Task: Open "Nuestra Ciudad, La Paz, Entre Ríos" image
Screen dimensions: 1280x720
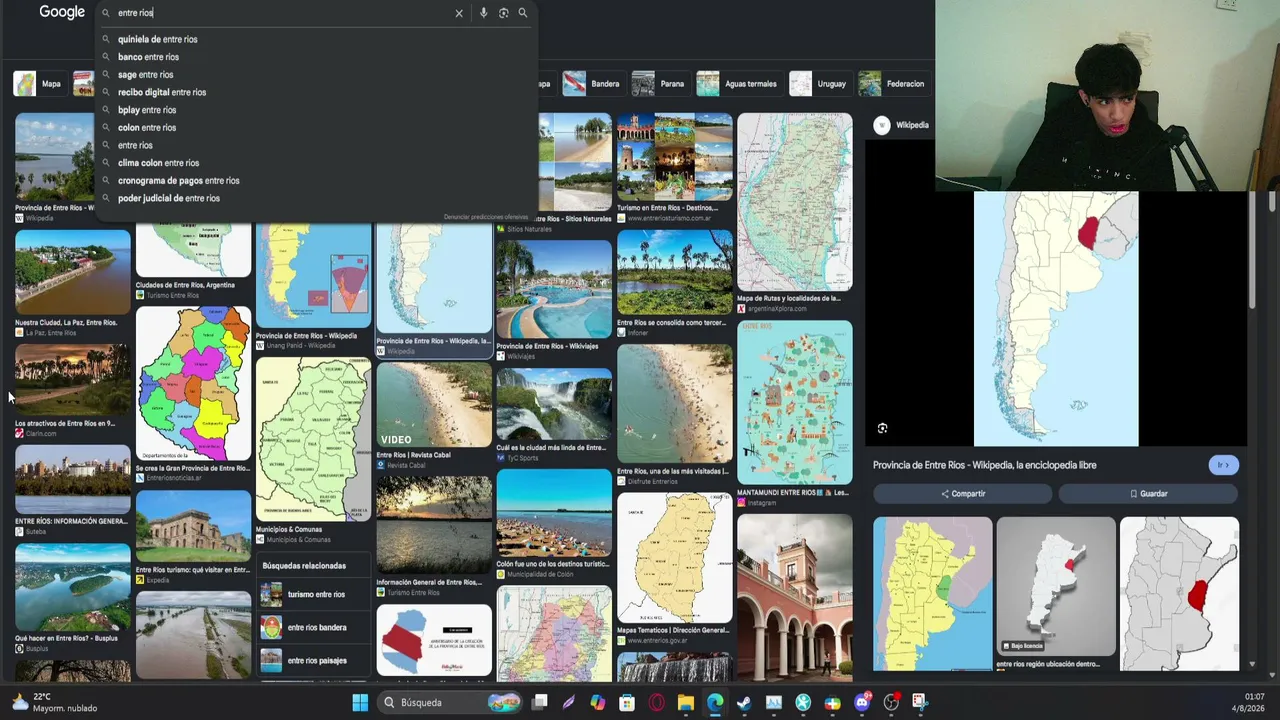Action: pyautogui.click(x=72, y=272)
